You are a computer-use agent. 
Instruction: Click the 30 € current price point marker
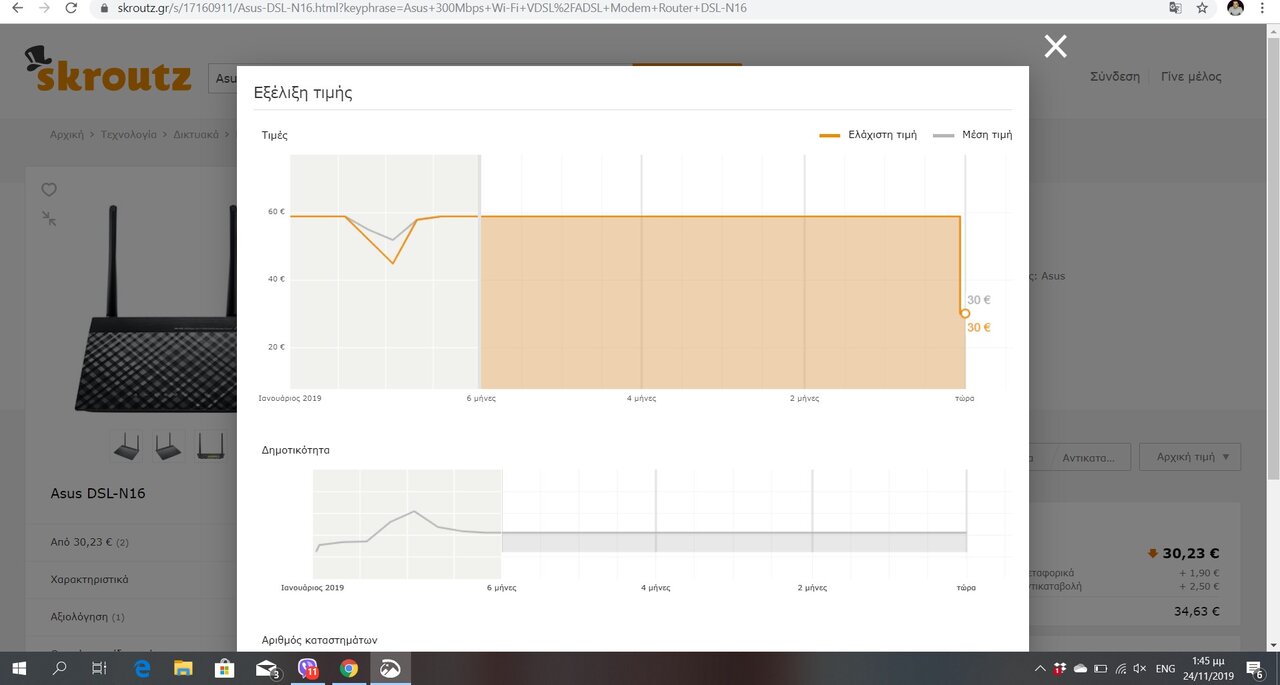pyautogui.click(x=965, y=313)
